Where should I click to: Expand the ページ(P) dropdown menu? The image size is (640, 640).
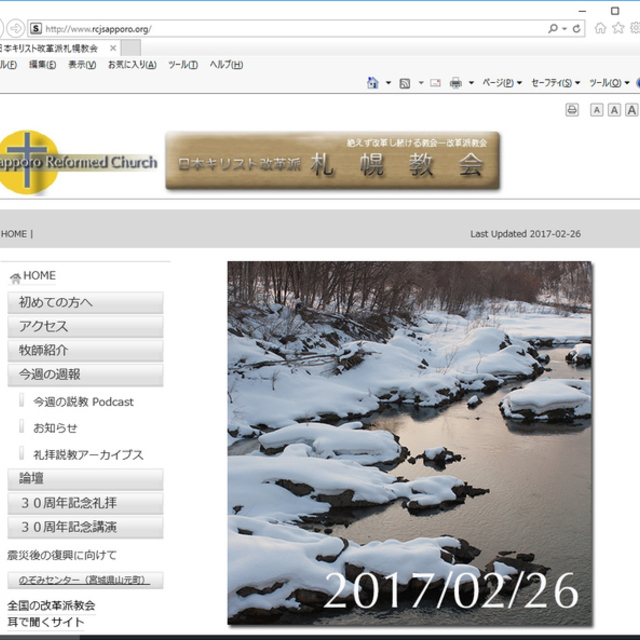pos(501,83)
